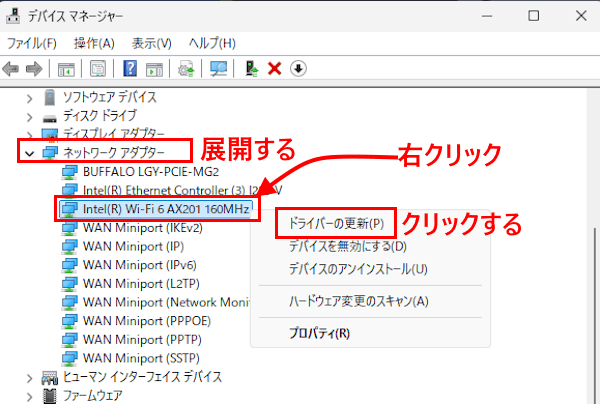This screenshot has height=404, width=600.
Task: Expand the ヒューマン インターフェイス デバイス category
Action: pos(28,377)
